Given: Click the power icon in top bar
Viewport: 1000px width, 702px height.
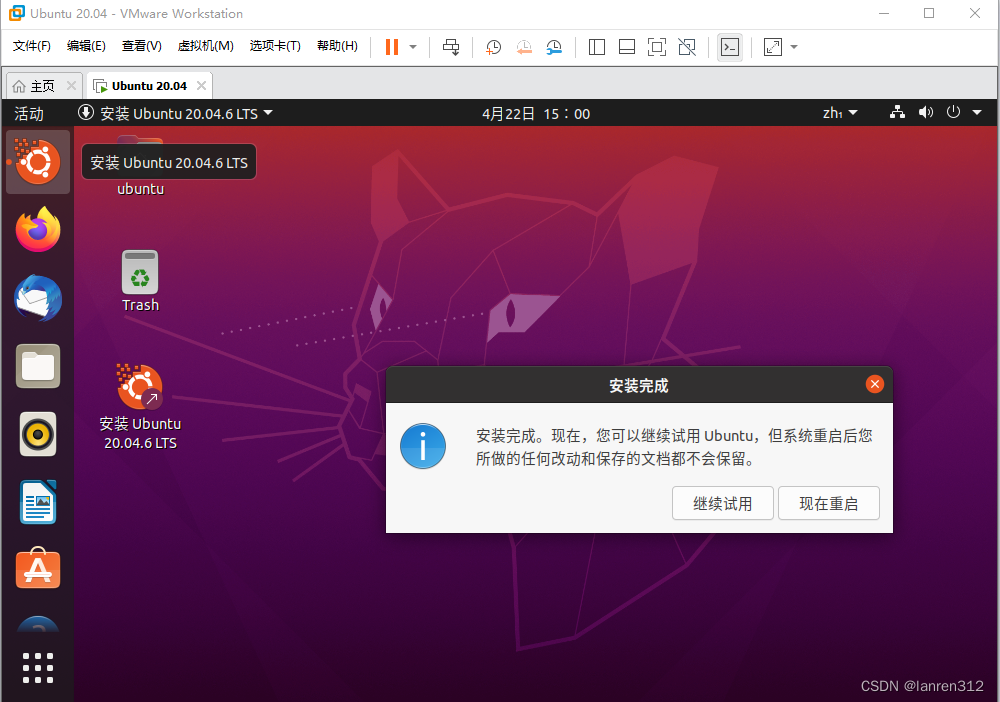Looking at the screenshot, I should (x=953, y=112).
